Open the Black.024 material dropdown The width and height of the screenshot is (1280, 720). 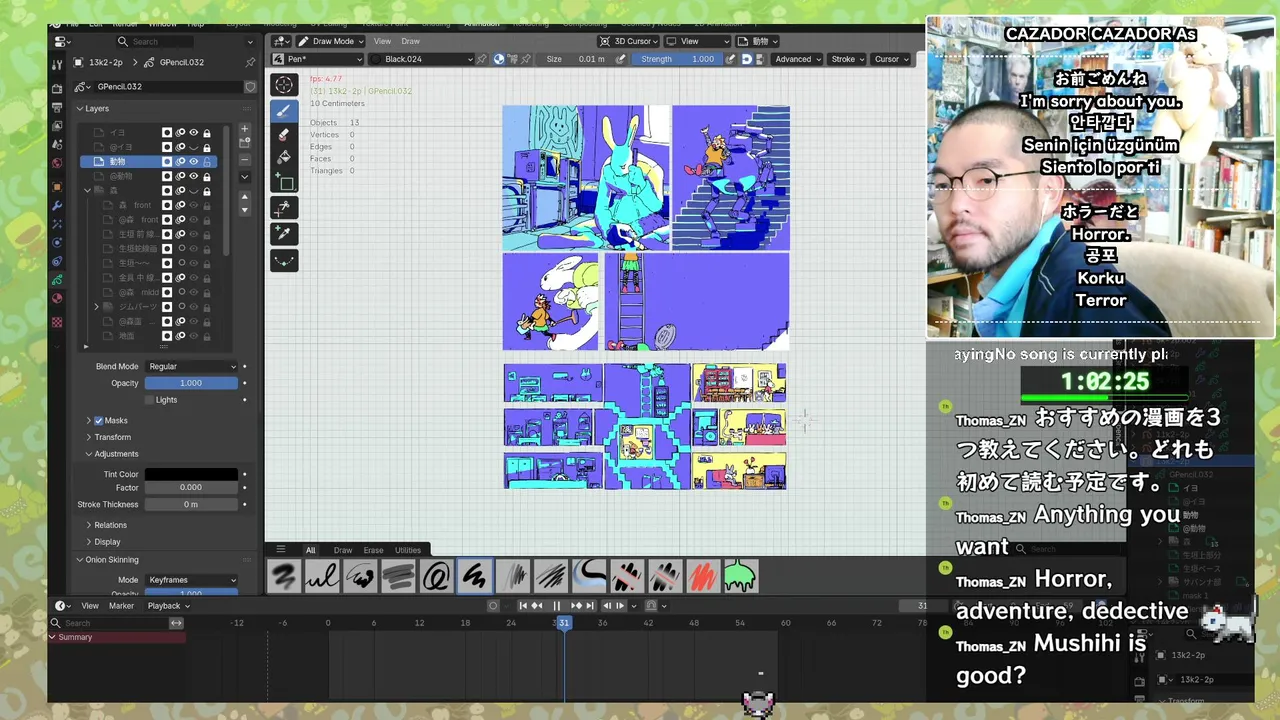point(421,59)
